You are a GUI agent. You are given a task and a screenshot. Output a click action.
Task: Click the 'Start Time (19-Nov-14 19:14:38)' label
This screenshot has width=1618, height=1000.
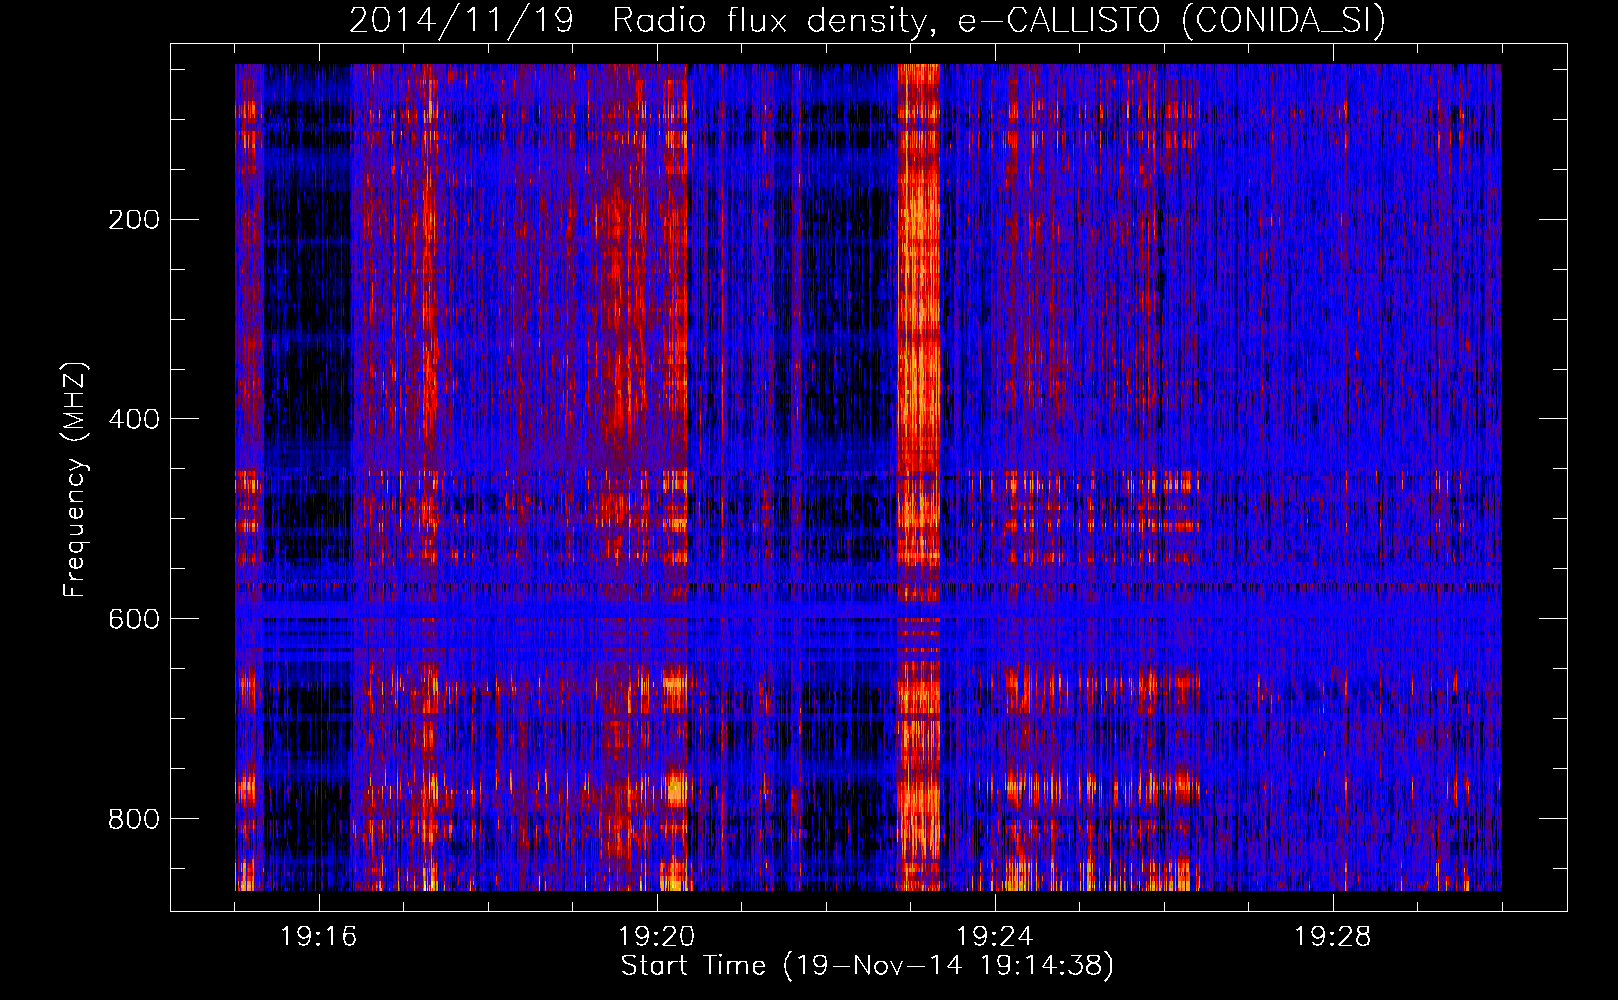point(867,966)
